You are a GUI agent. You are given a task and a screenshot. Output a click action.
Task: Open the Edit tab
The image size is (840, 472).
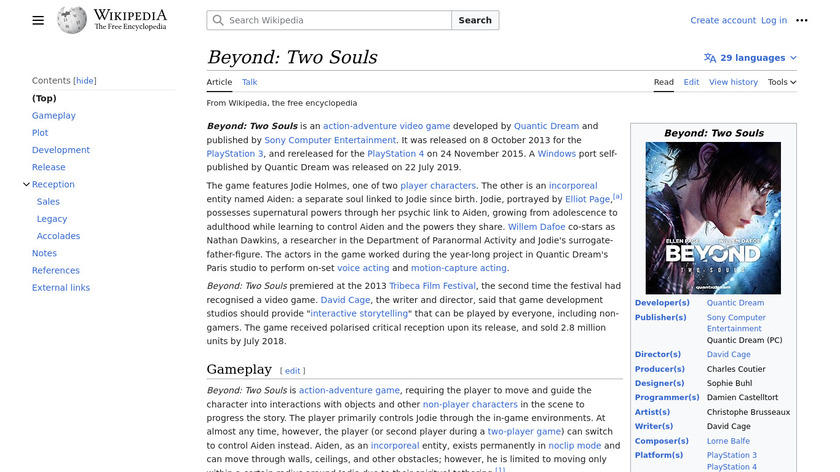point(691,82)
